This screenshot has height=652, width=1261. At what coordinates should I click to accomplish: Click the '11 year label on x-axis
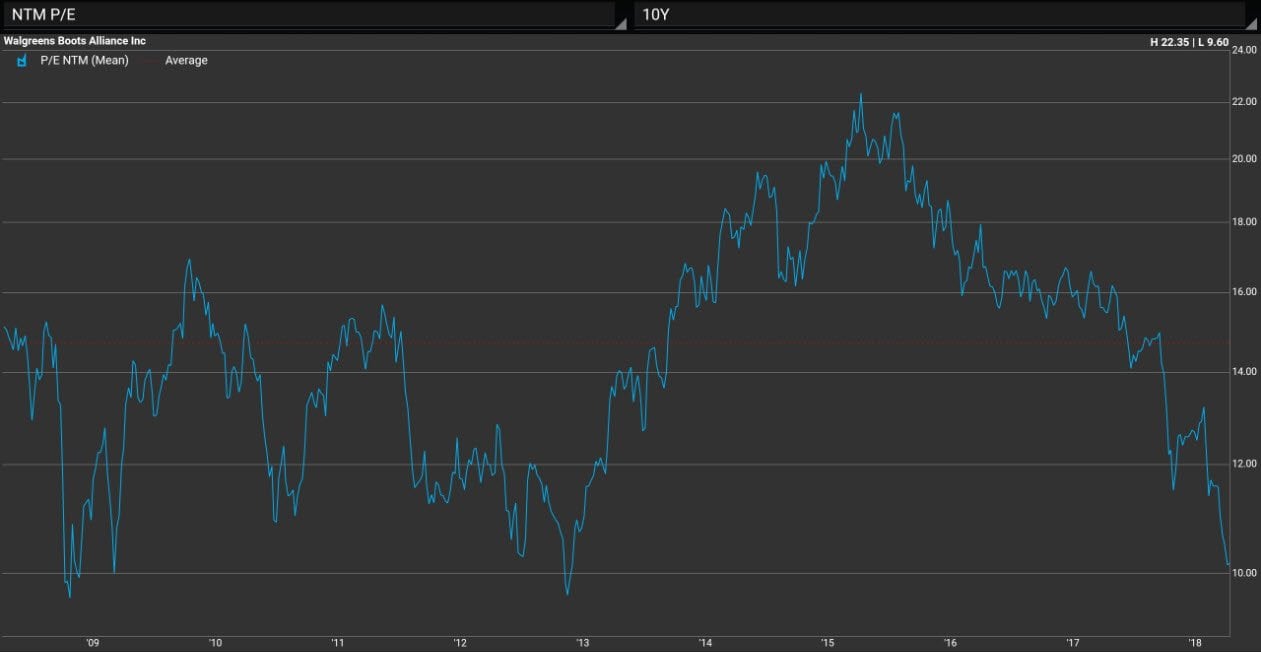click(x=337, y=643)
